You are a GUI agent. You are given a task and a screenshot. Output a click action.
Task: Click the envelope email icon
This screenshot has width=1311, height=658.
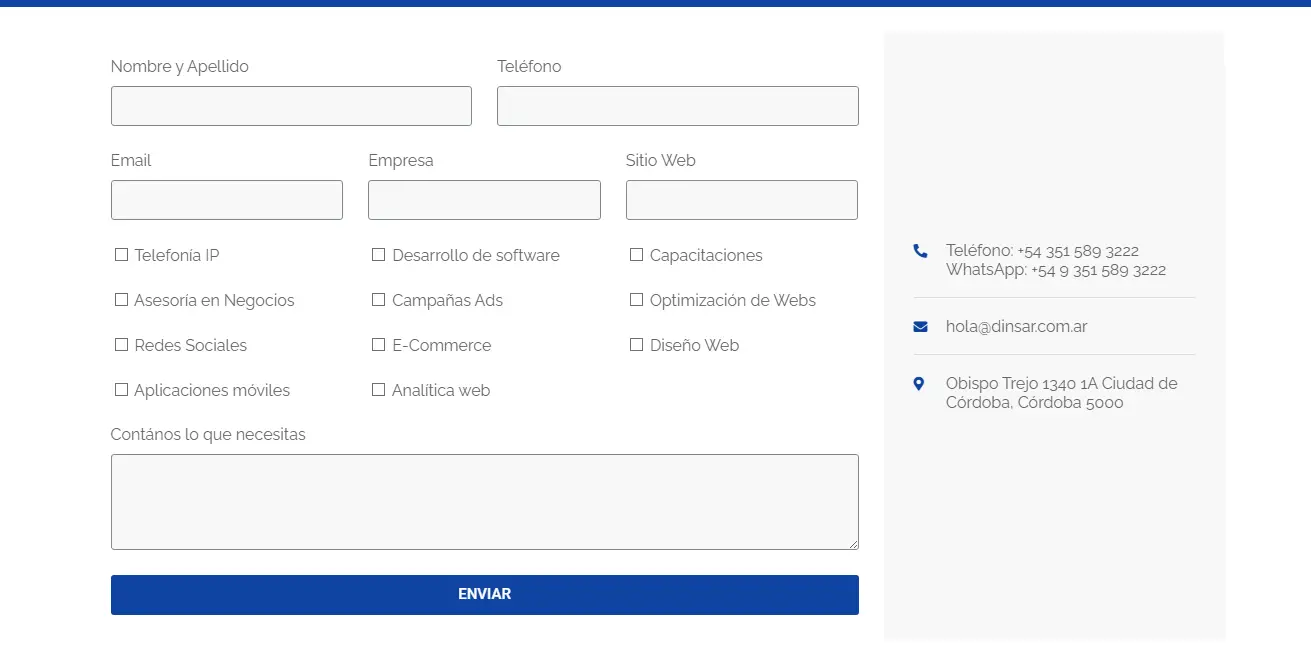920,327
